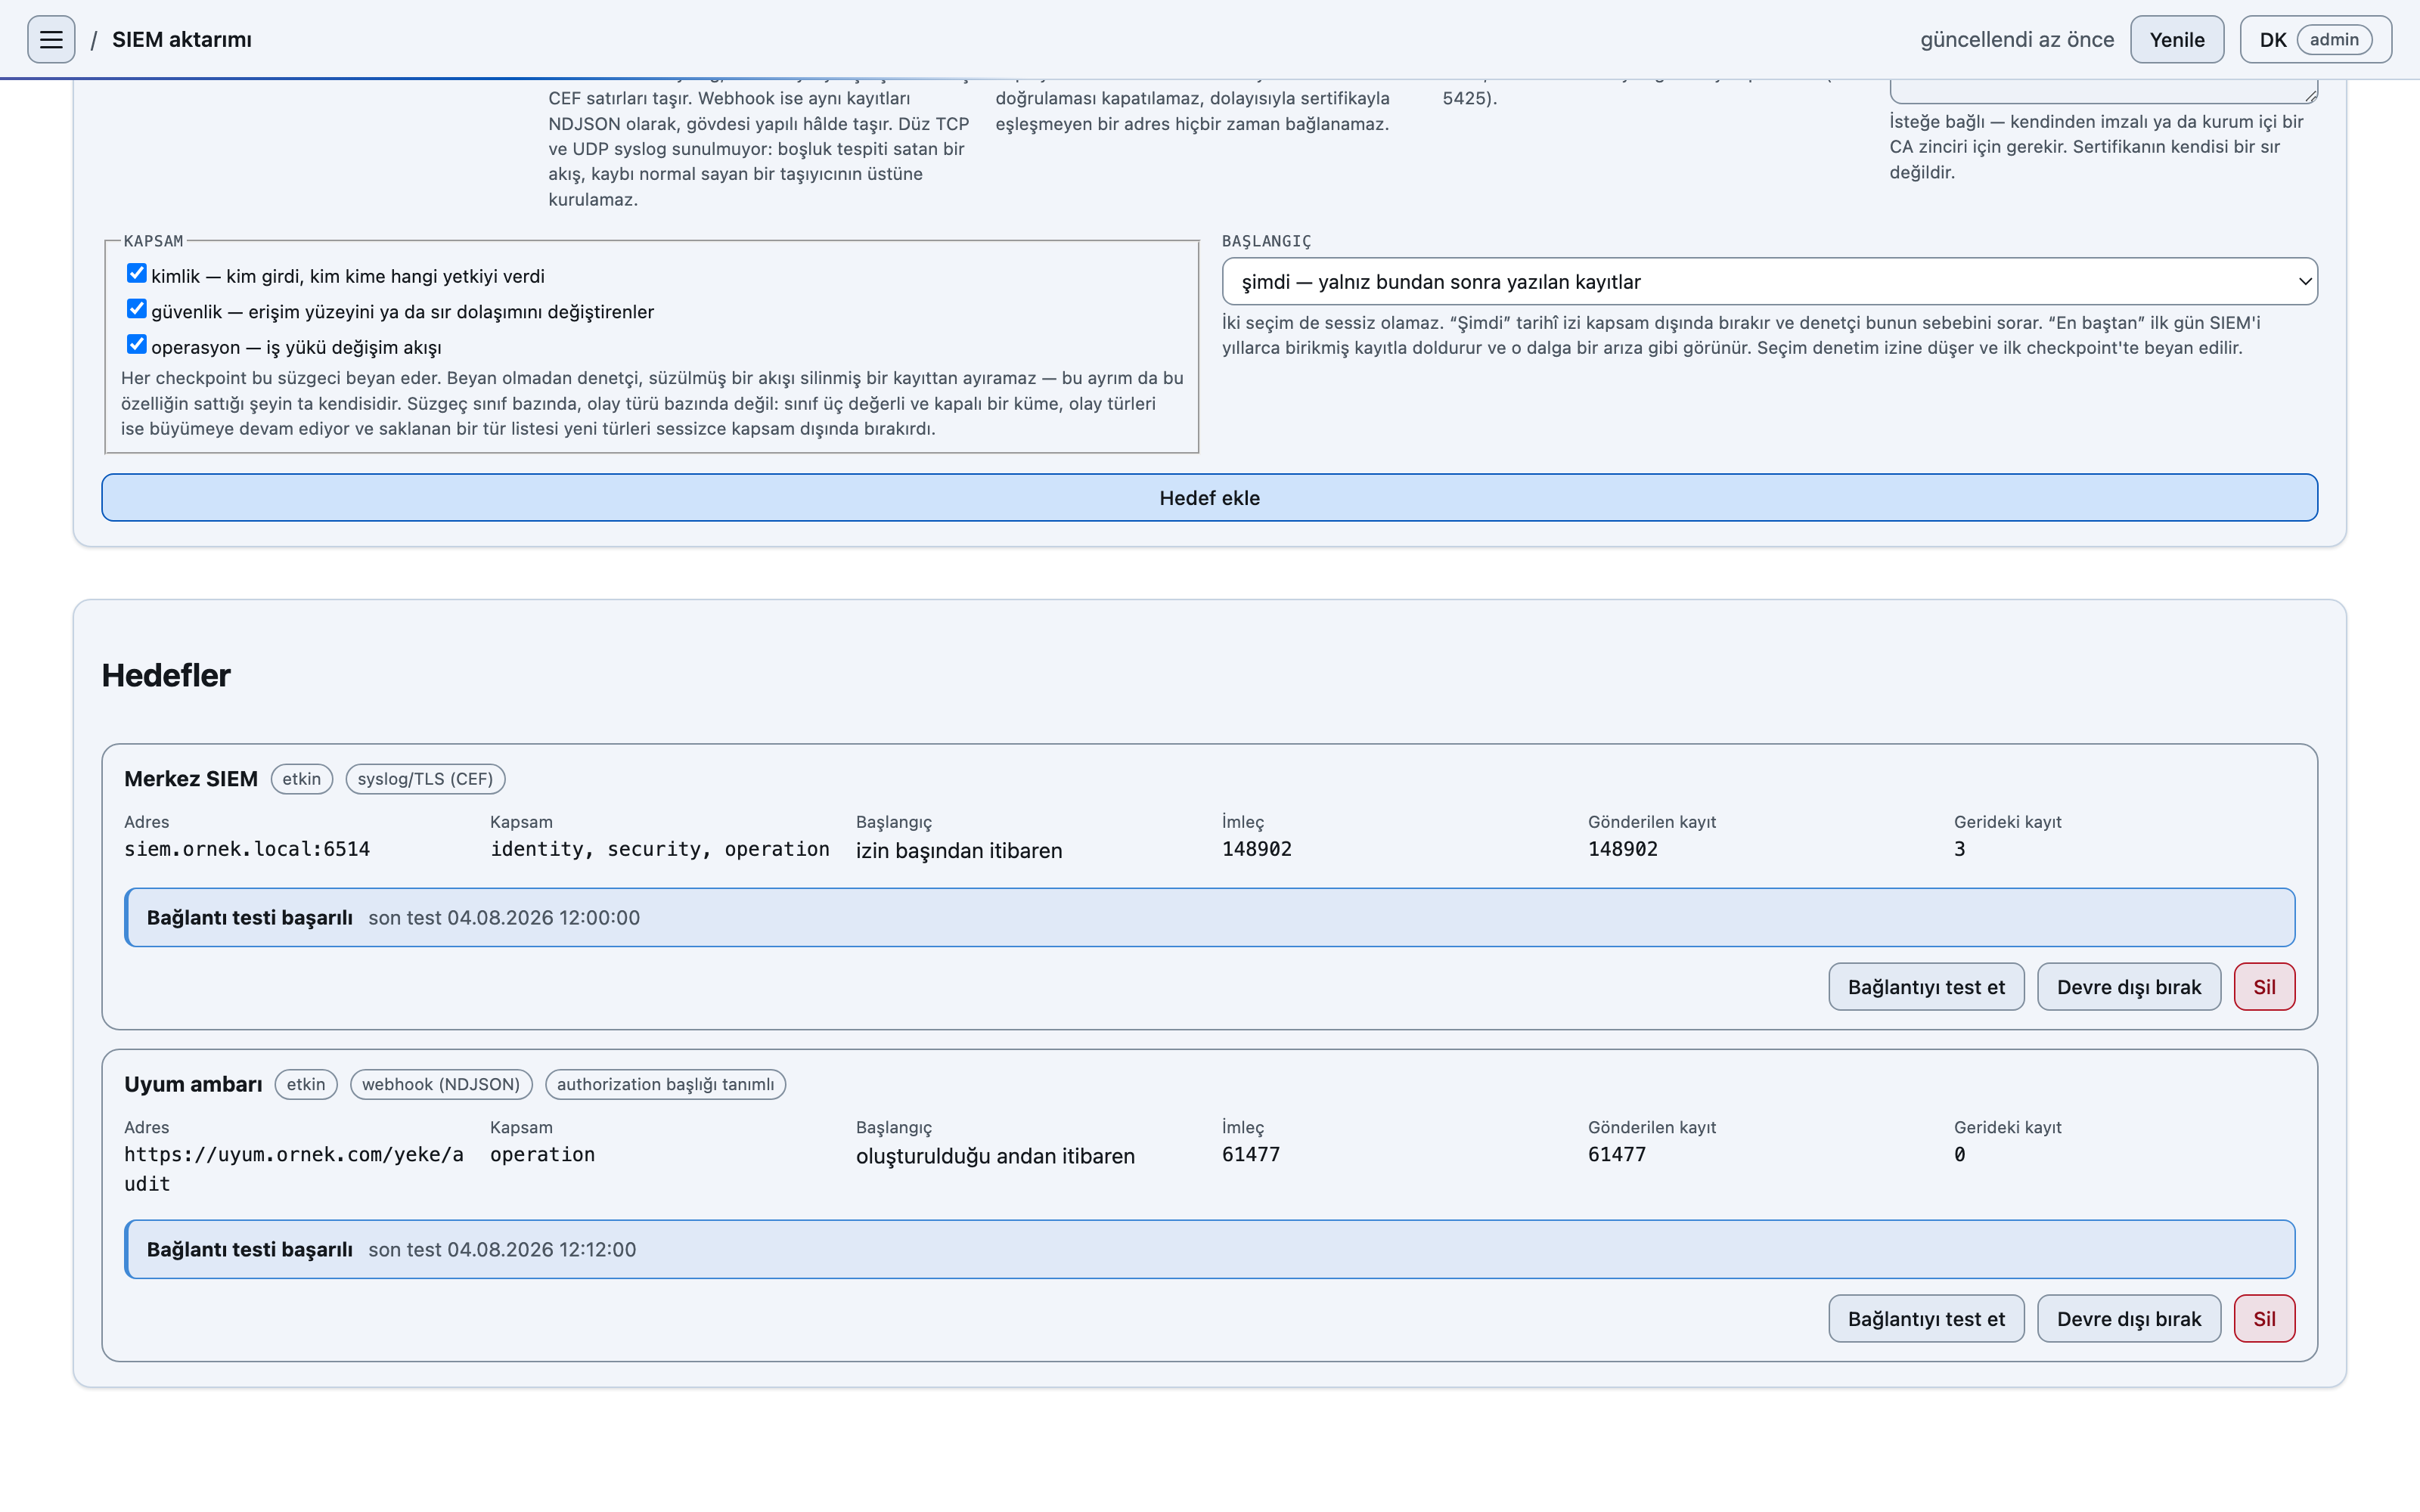
Task: Click Merkez SIEM Gerideki kayıt value 3
Action: click(1960, 849)
